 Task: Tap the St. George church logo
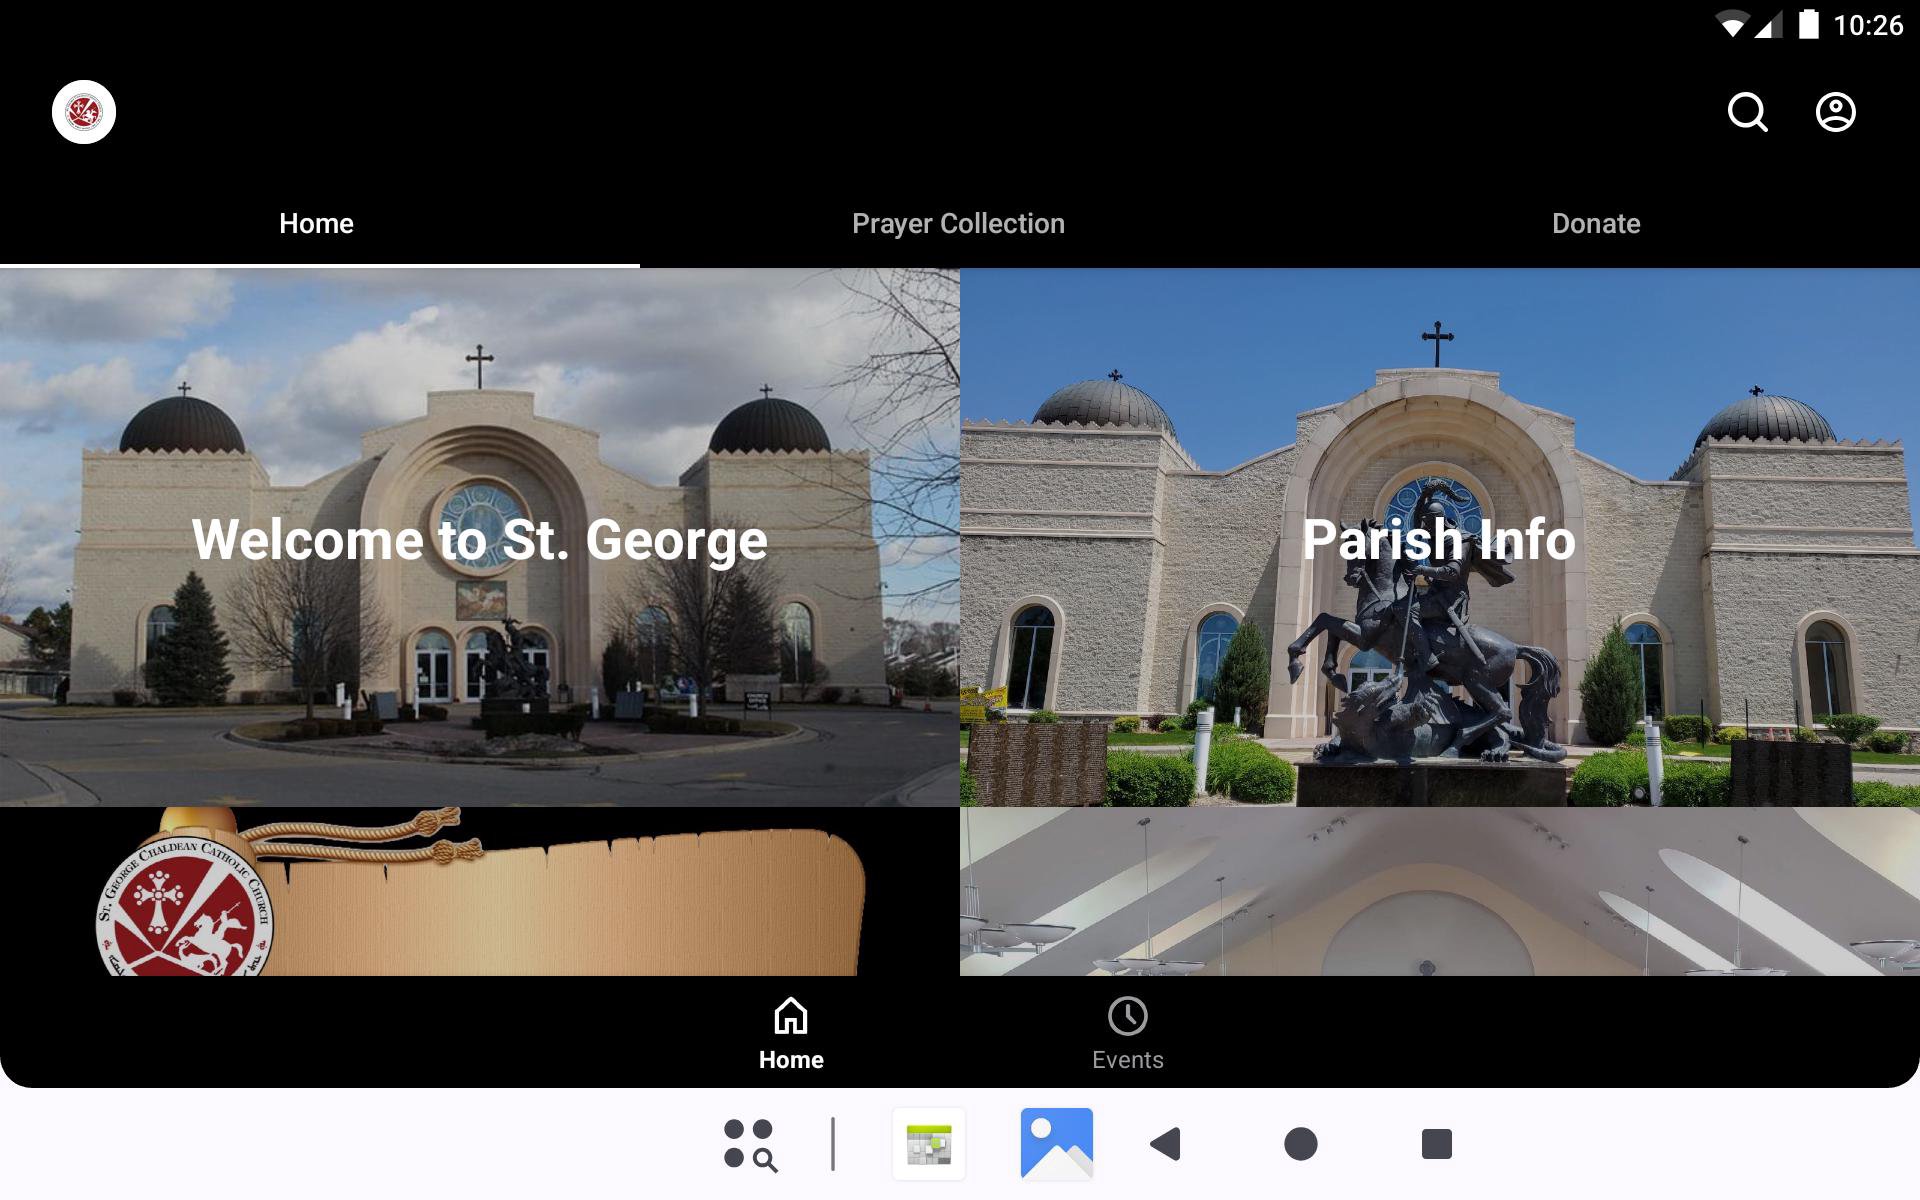(x=84, y=112)
